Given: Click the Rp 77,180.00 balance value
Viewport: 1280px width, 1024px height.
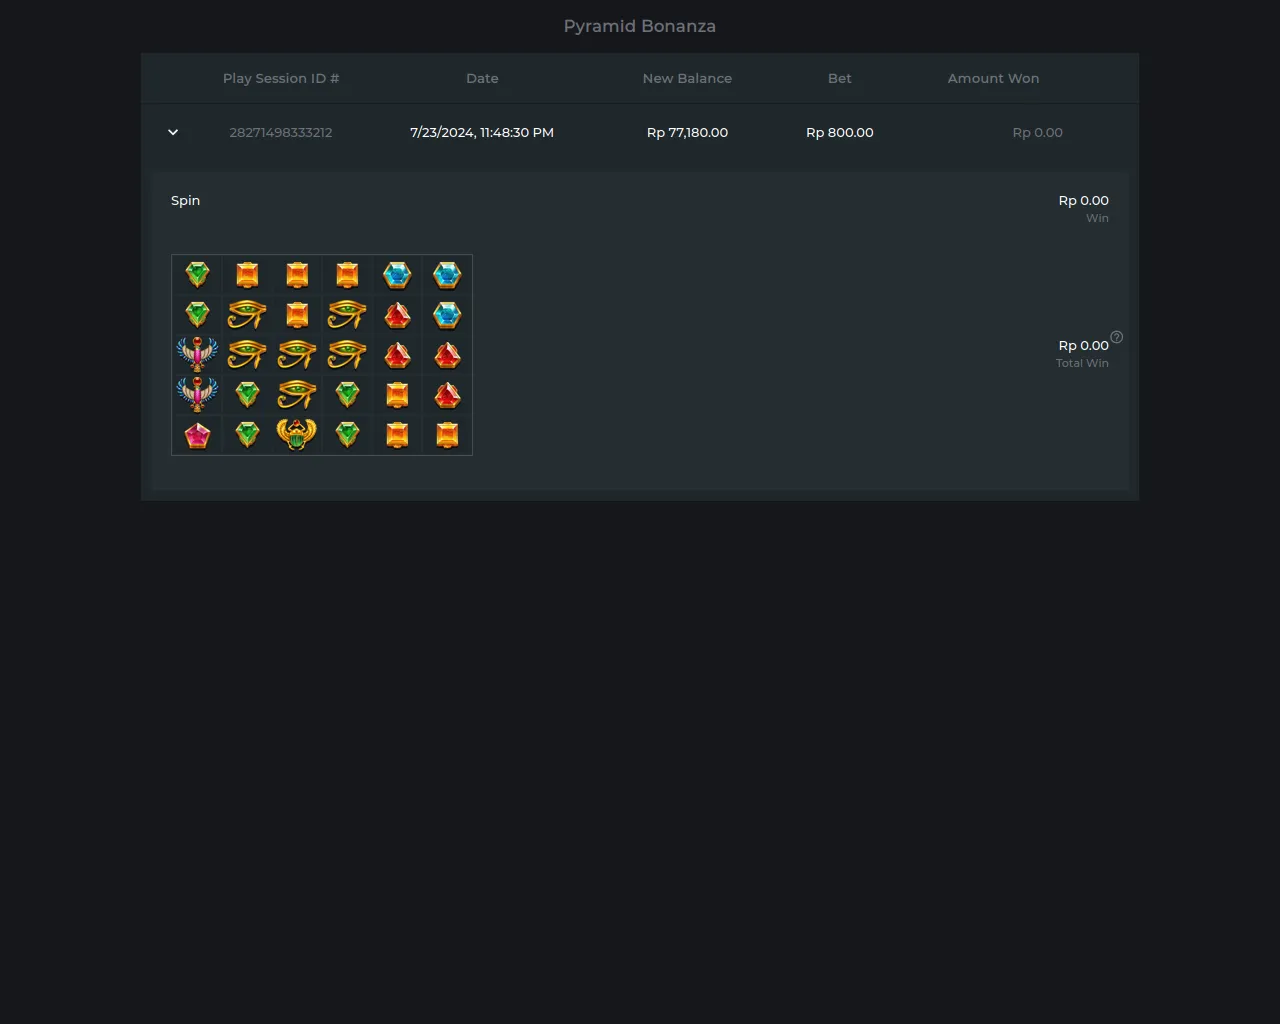Looking at the screenshot, I should click(x=687, y=132).
